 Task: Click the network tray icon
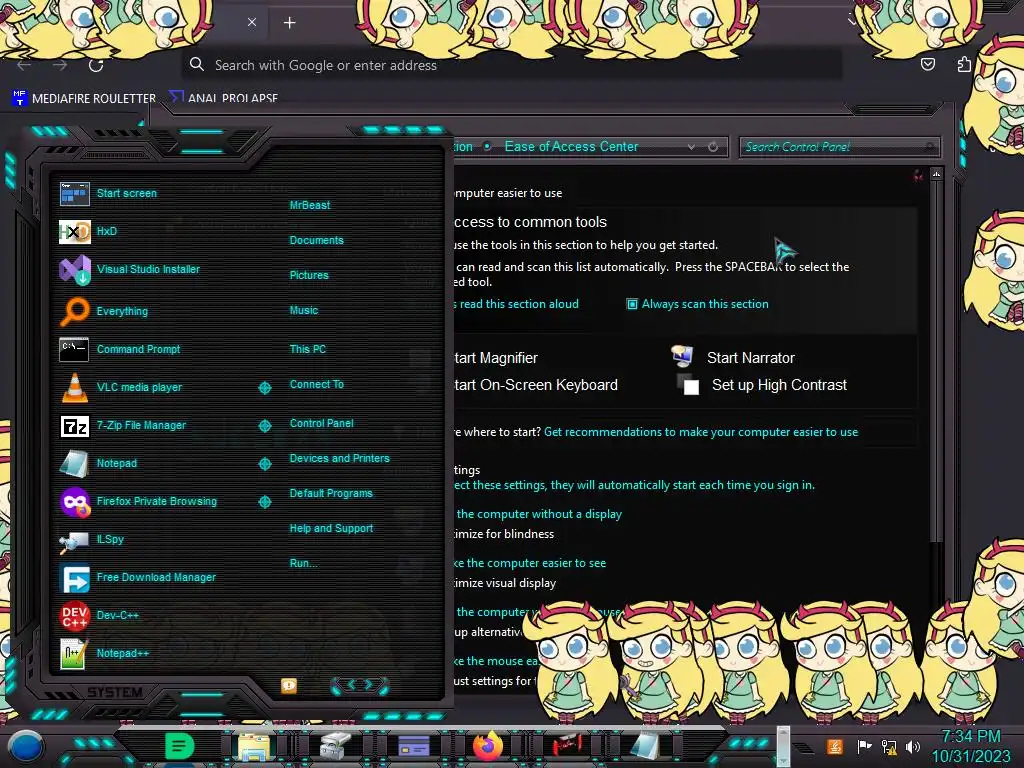888,746
